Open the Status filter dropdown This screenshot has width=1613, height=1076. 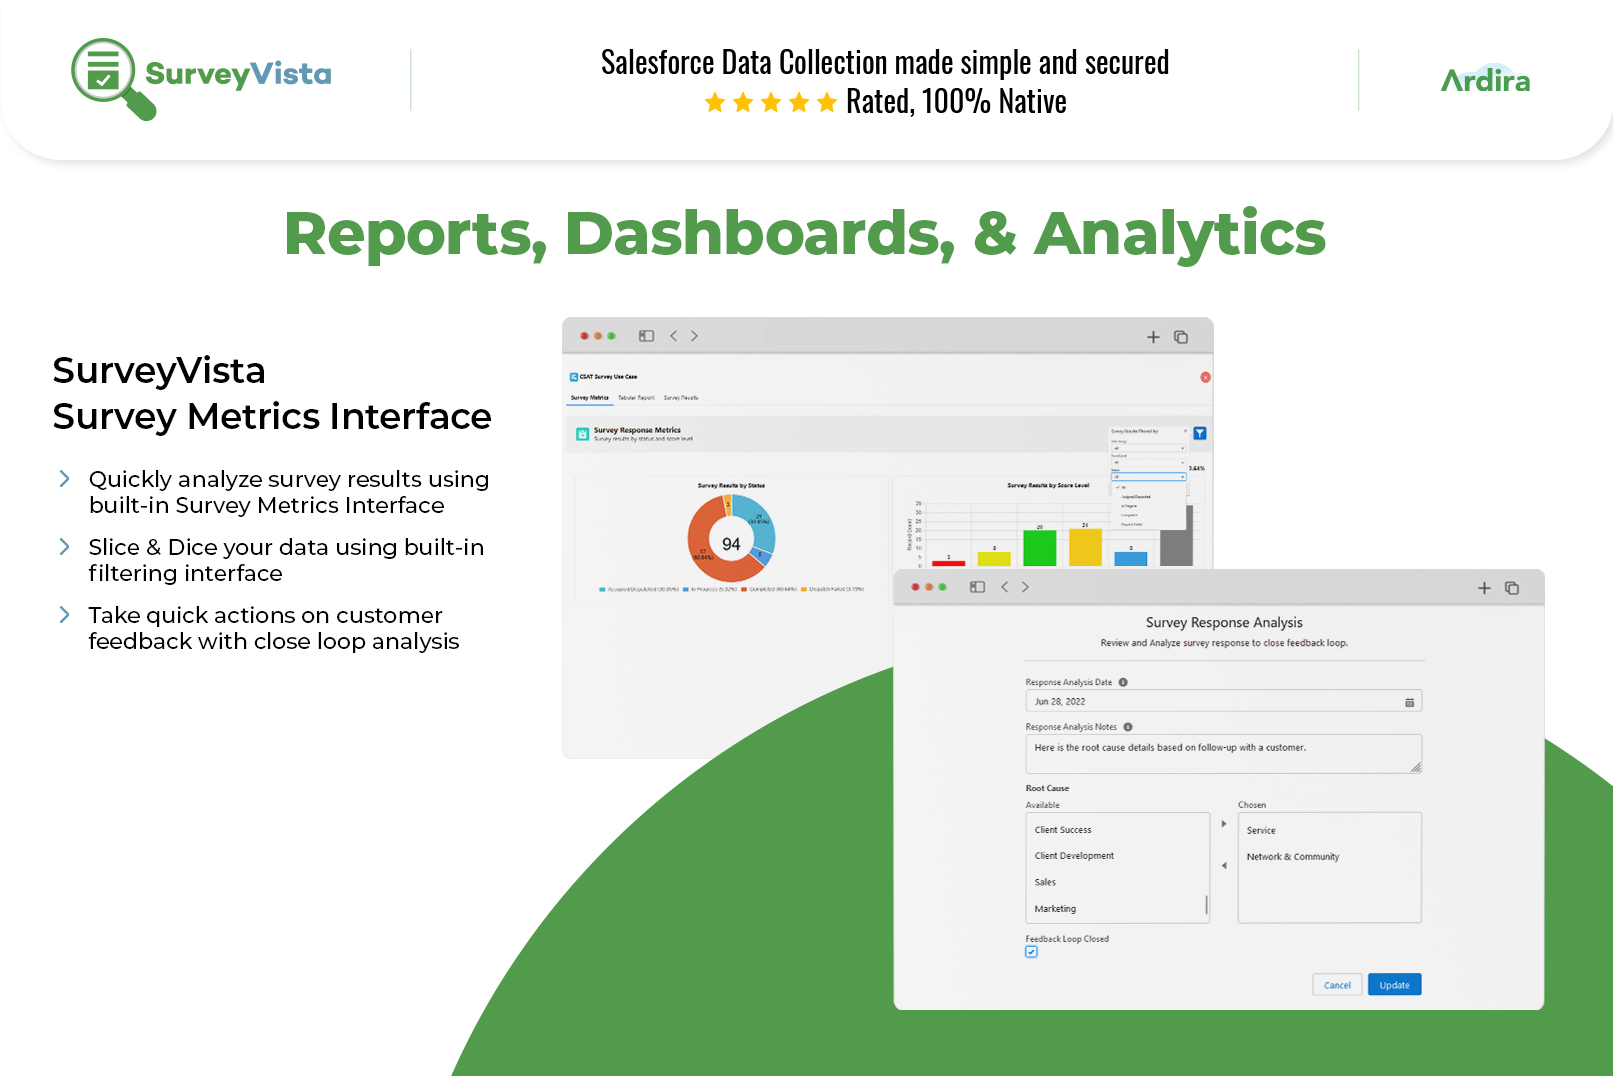click(1149, 477)
